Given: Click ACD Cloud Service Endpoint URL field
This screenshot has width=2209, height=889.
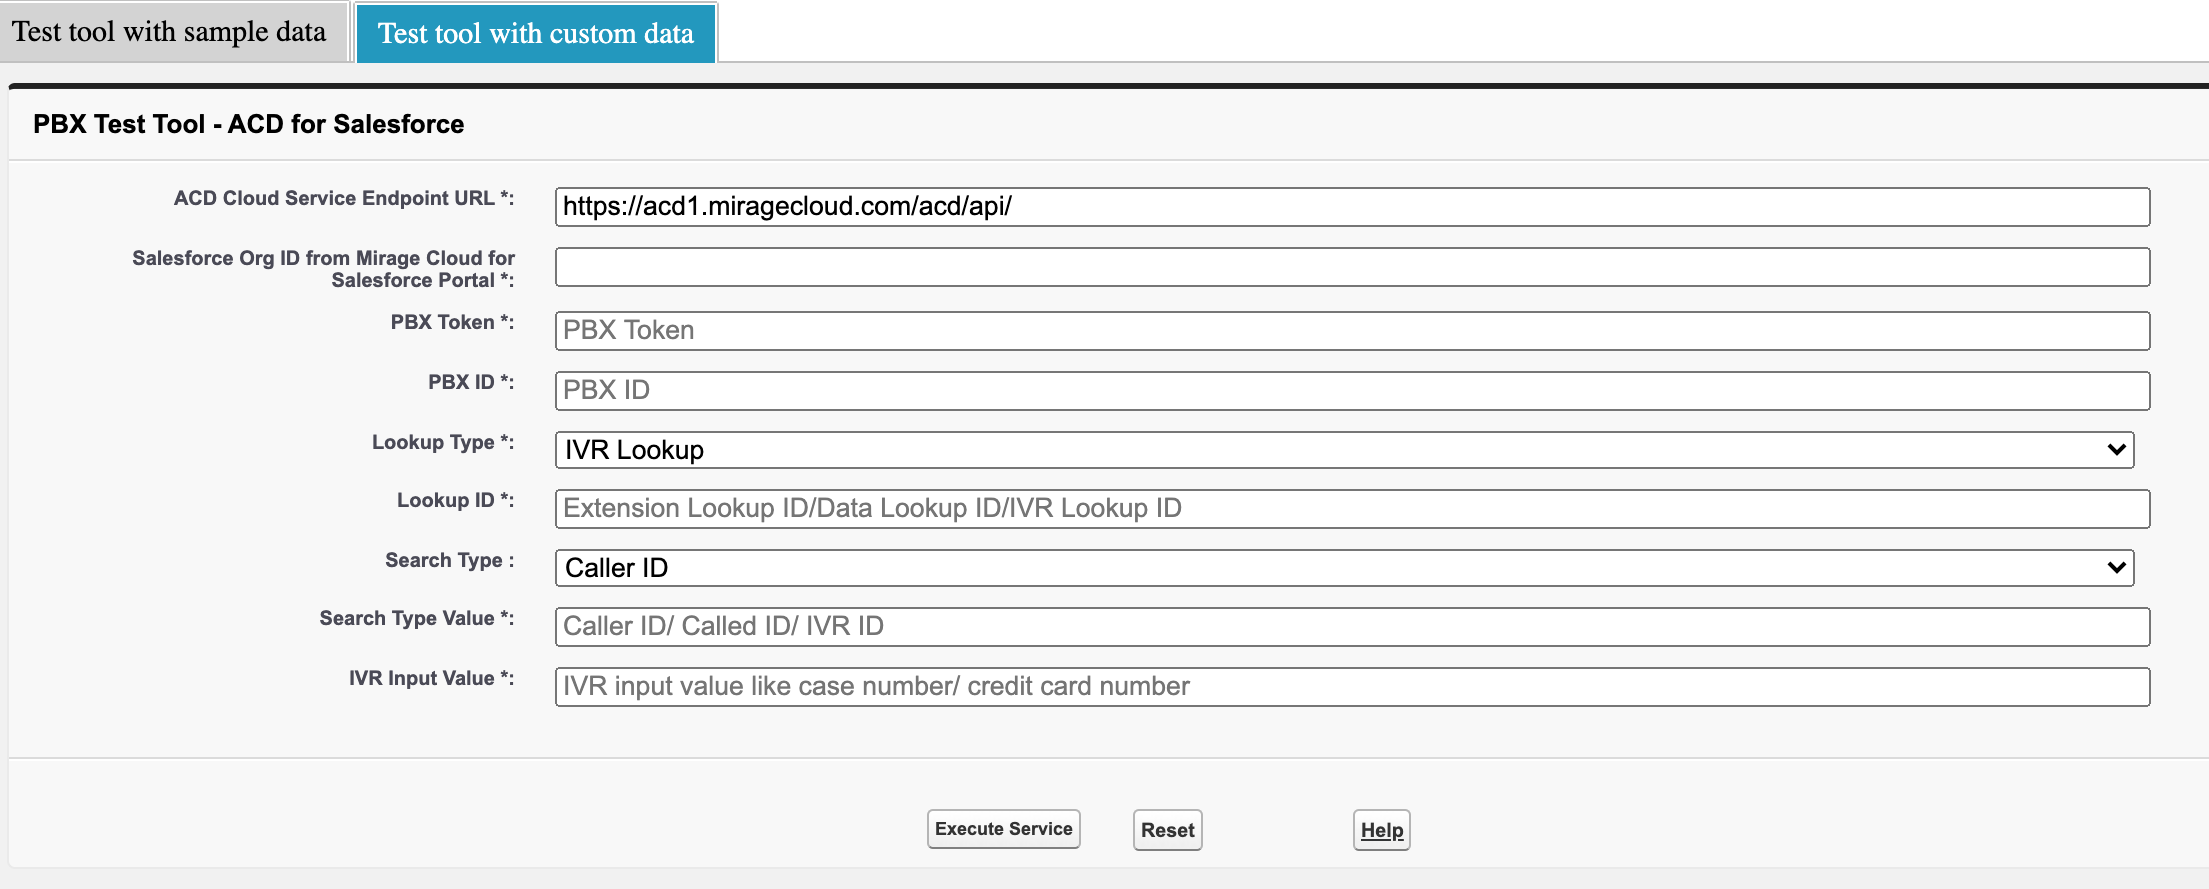Looking at the screenshot, I should click(1352, 207).
